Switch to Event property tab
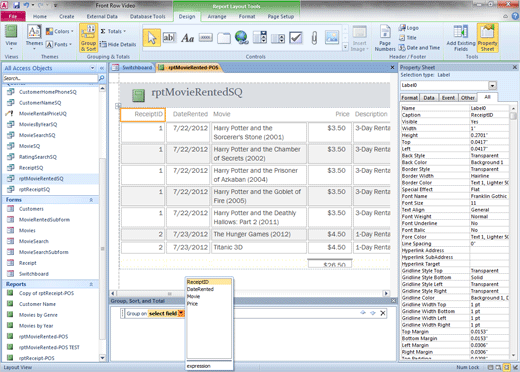 point(448,98)
